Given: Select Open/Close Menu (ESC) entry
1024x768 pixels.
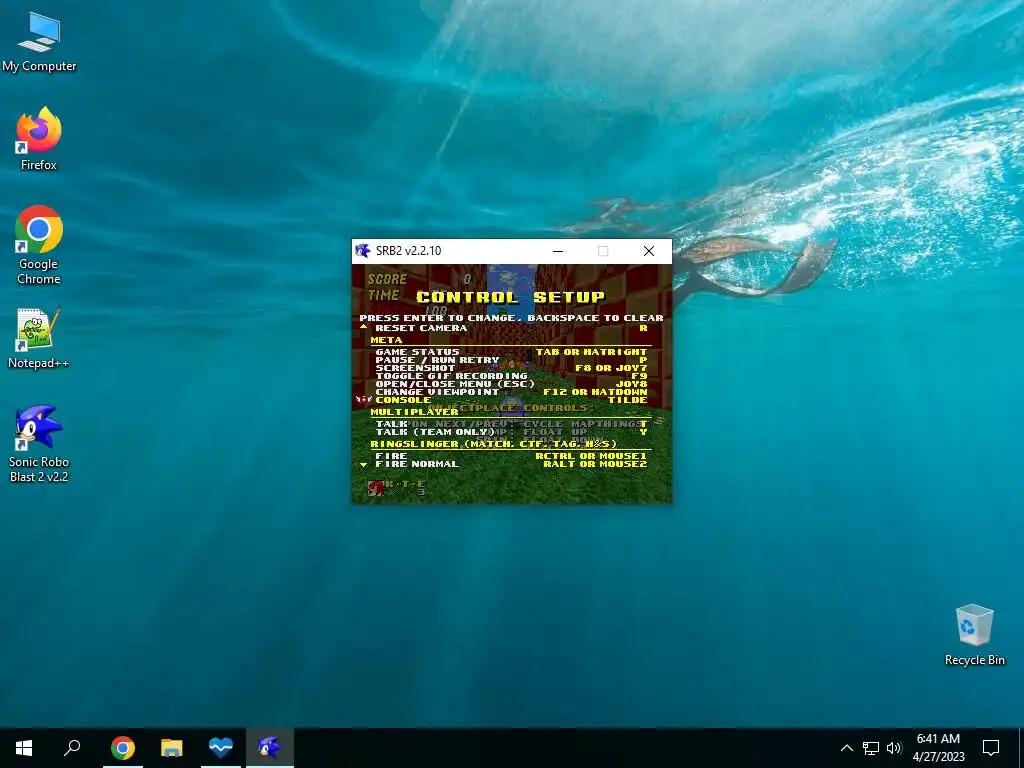Looking at the screenshot, I should tap(455, 384).
